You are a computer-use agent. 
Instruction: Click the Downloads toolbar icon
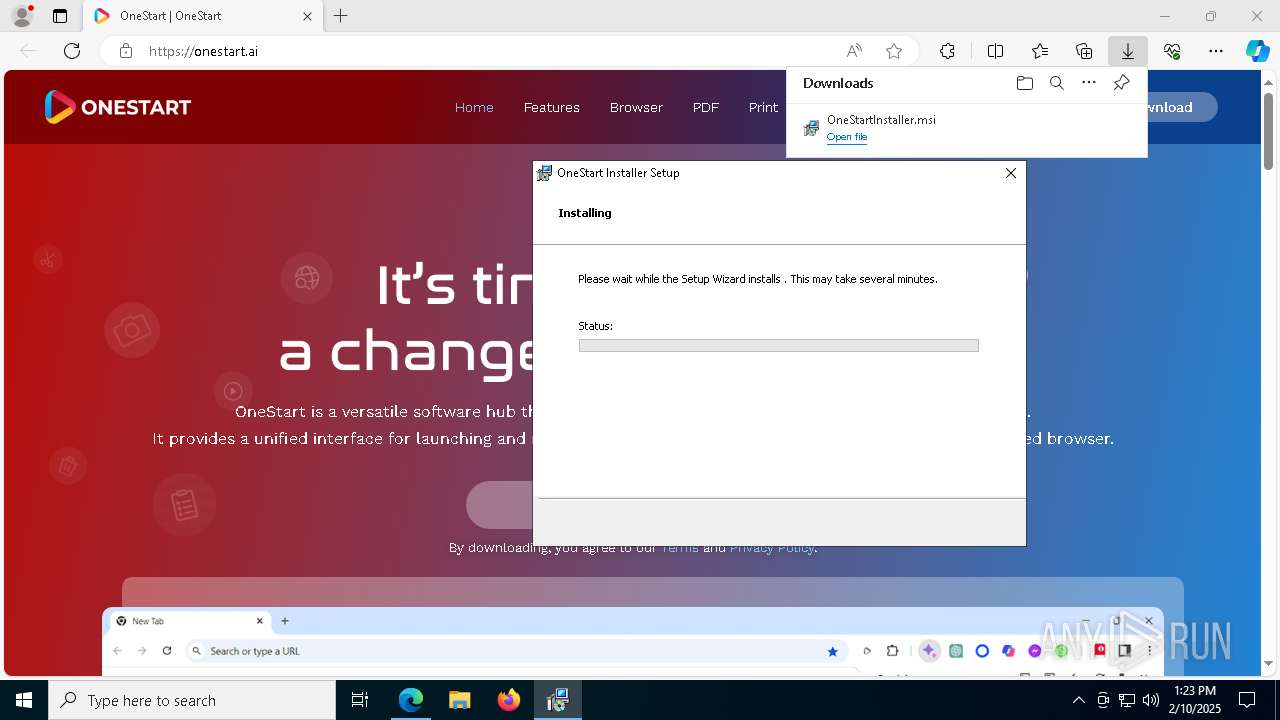click(1128, 51)
